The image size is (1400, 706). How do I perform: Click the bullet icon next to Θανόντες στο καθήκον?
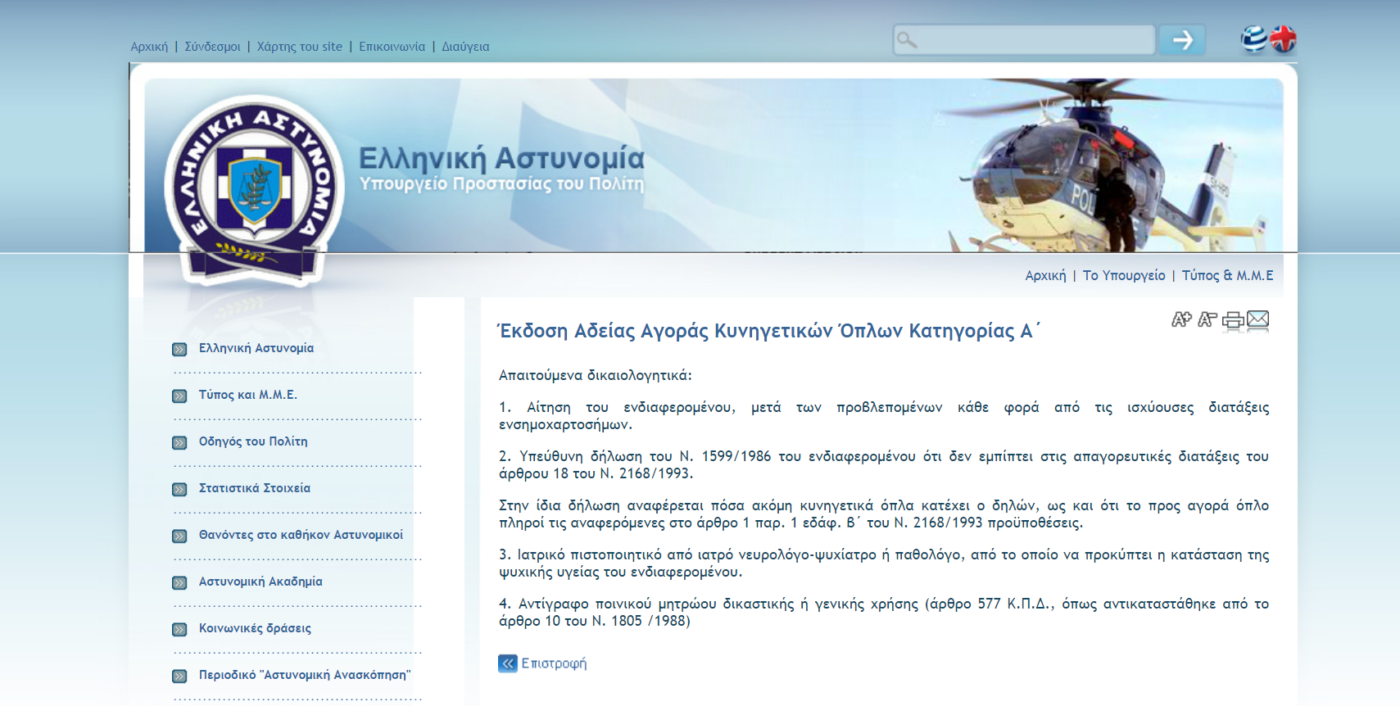pyautogui.click(x=179, y=536)
